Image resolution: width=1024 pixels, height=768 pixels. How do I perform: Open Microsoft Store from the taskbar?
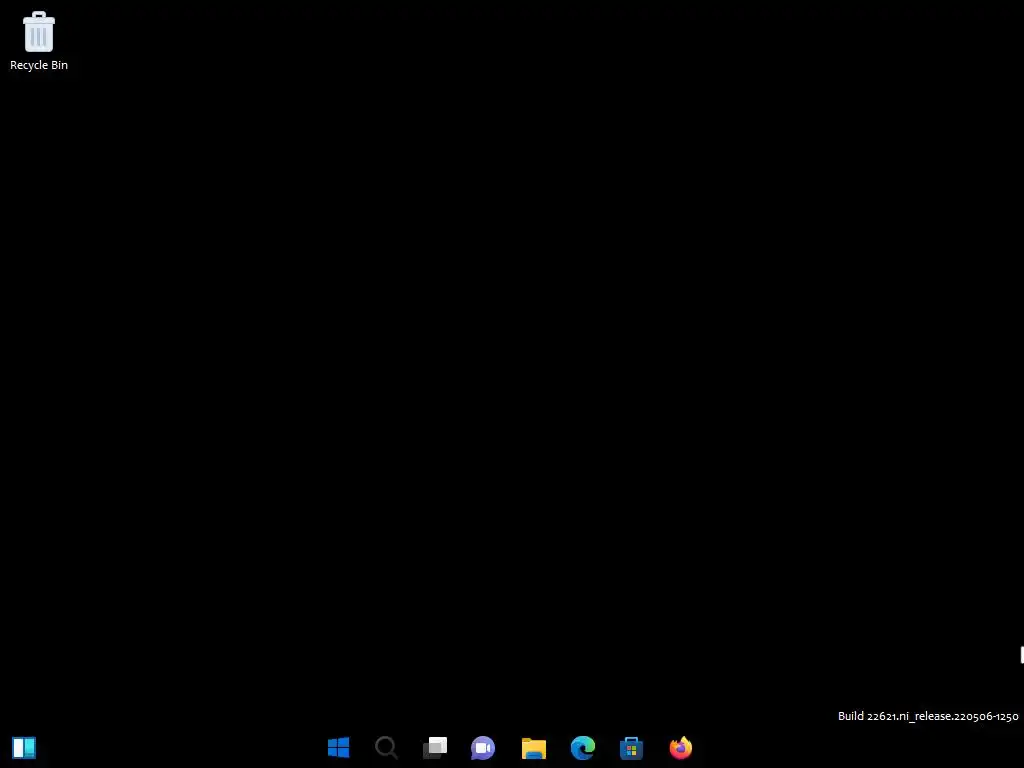tap(632, 748)
